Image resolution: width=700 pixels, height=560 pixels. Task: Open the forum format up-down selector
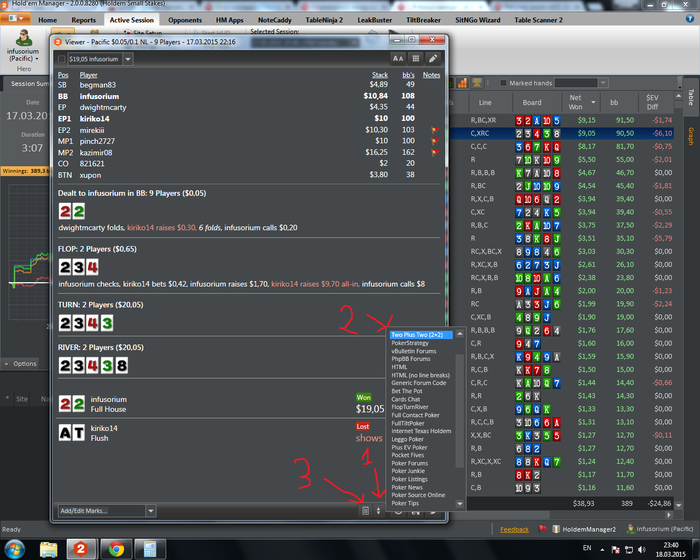[x=379, y=510]
